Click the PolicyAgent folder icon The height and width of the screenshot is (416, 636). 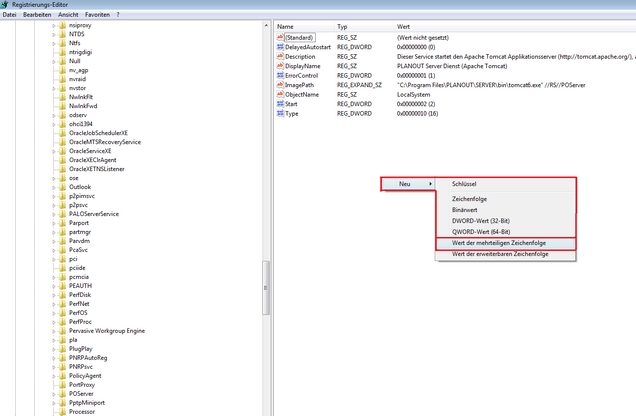(62, 376)
